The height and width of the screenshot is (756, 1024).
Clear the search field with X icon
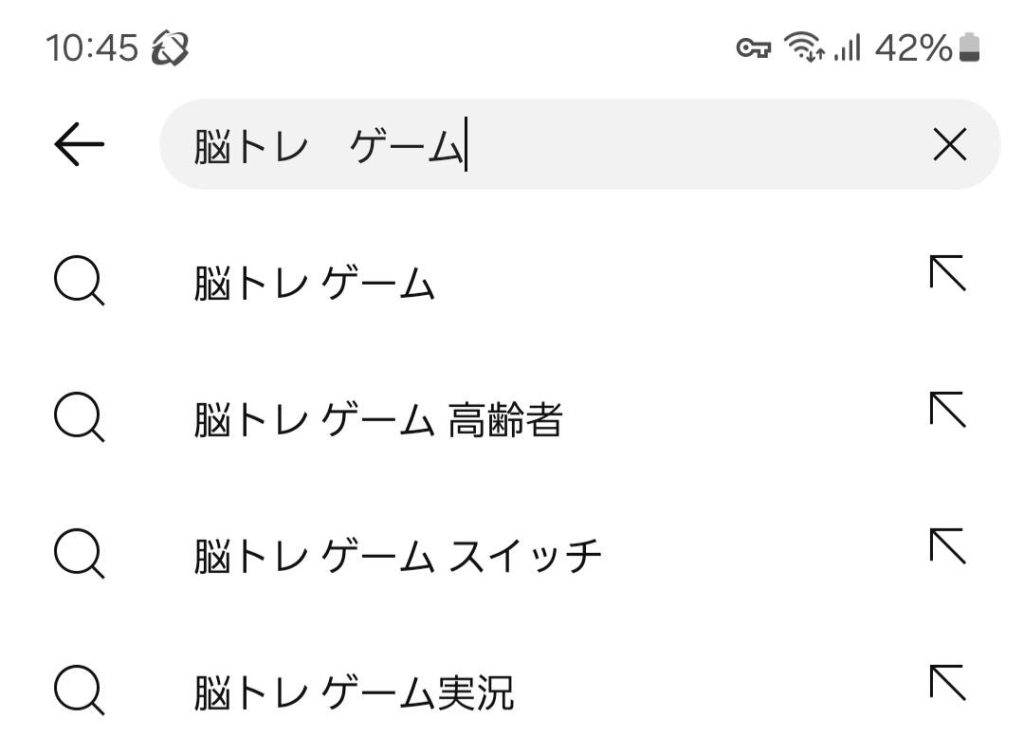click(x=949, y=147)
